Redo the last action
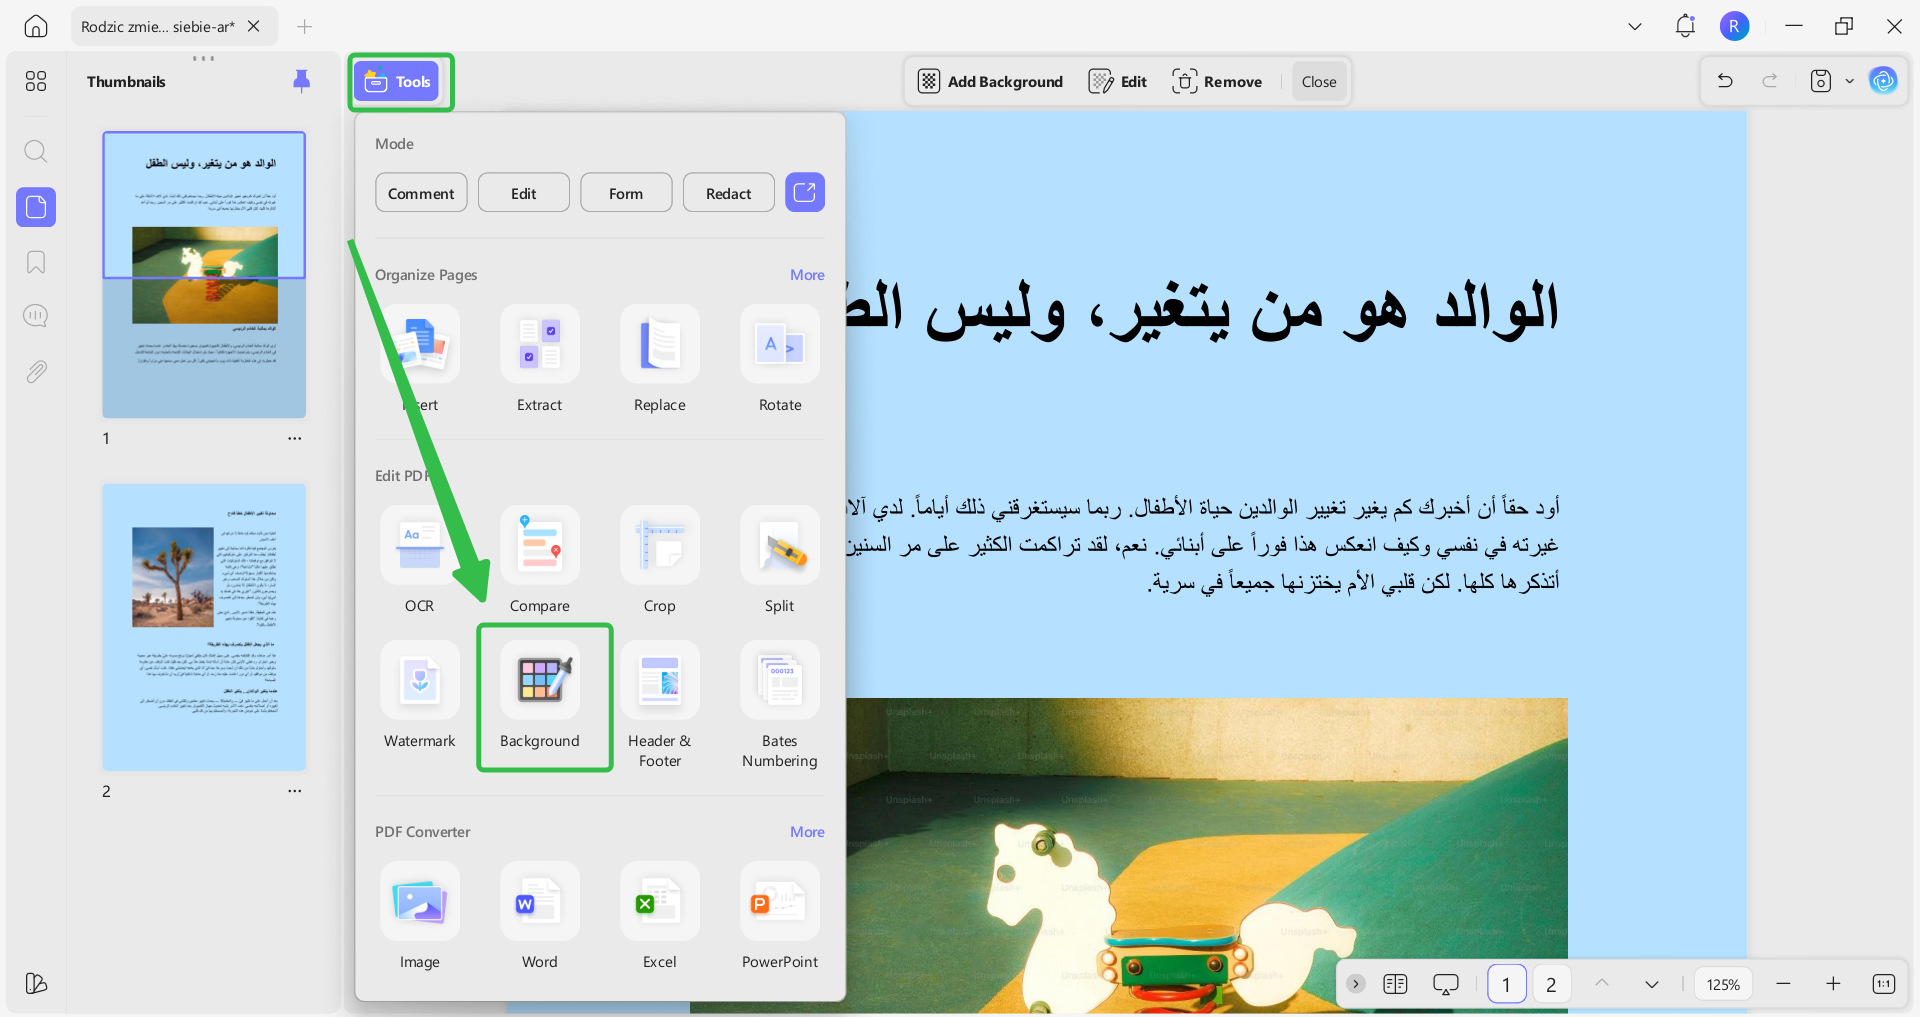 coord(1770,81)
